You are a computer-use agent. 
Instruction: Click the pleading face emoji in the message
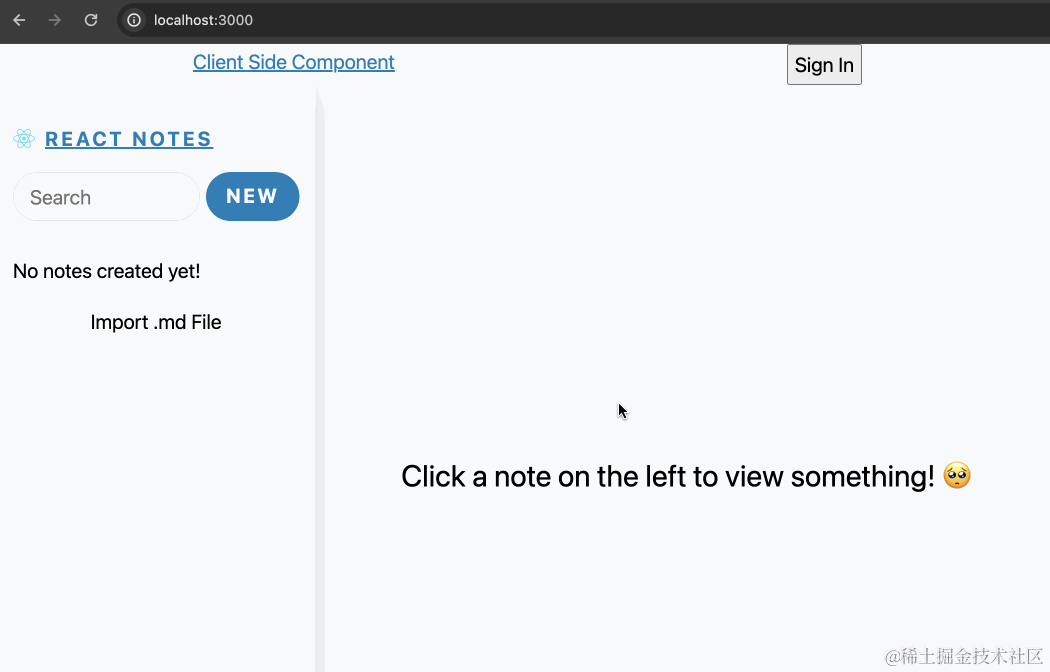pyautogui.click(x=955, y=476)
